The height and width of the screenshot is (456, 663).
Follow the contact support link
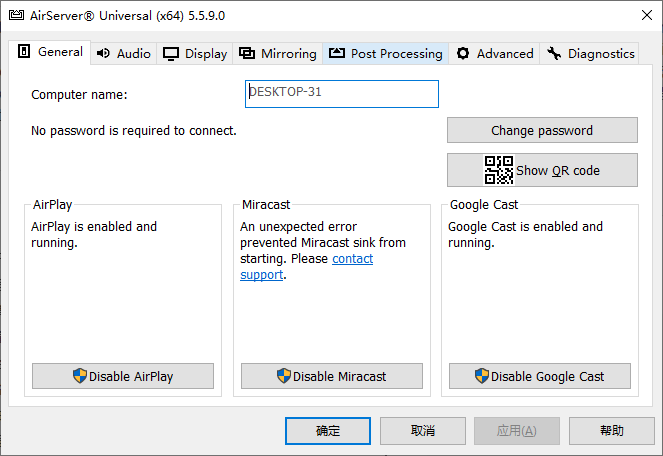[352, 258]
